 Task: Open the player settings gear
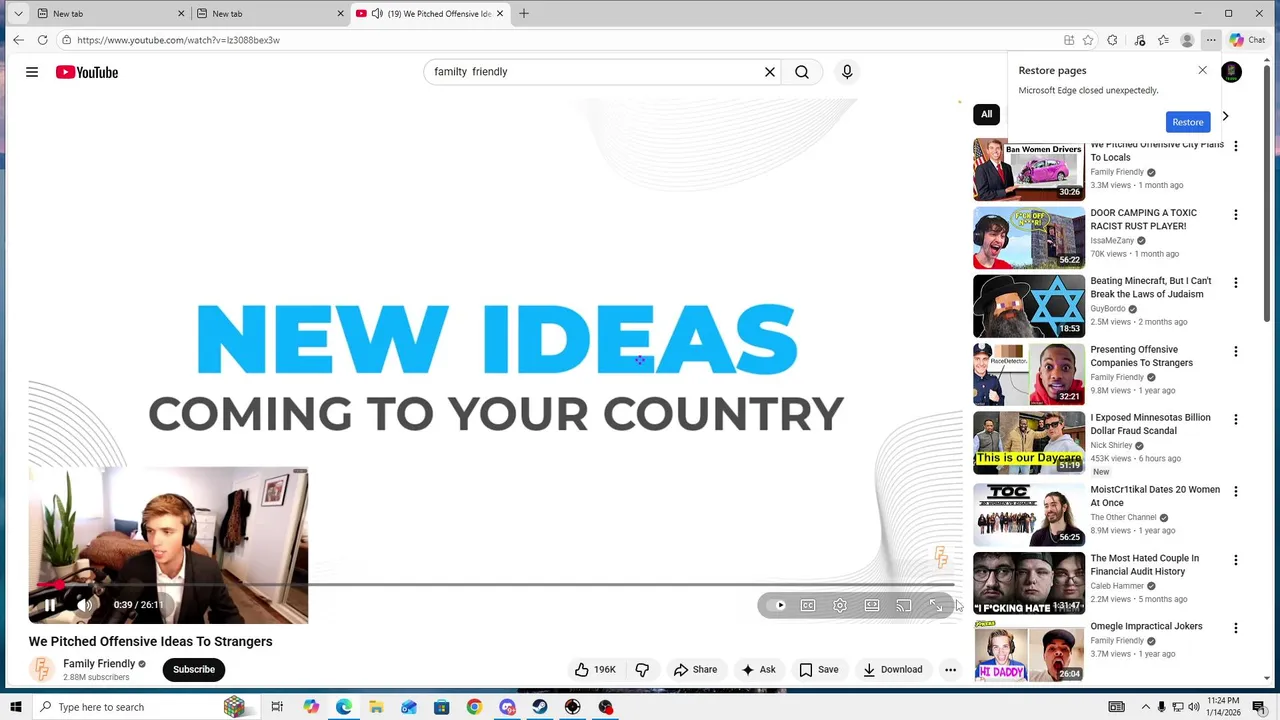(840, 605)
